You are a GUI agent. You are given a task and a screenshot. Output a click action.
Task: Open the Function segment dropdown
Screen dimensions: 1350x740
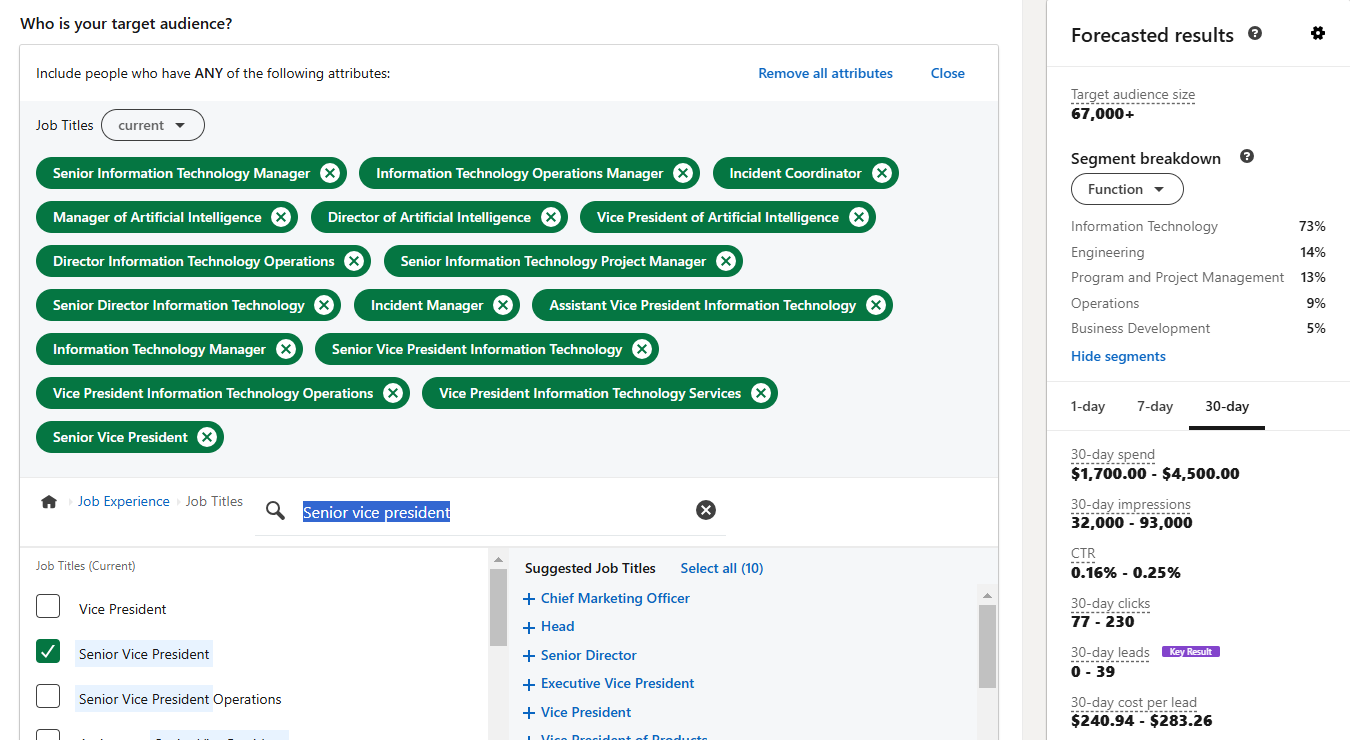1127,189
